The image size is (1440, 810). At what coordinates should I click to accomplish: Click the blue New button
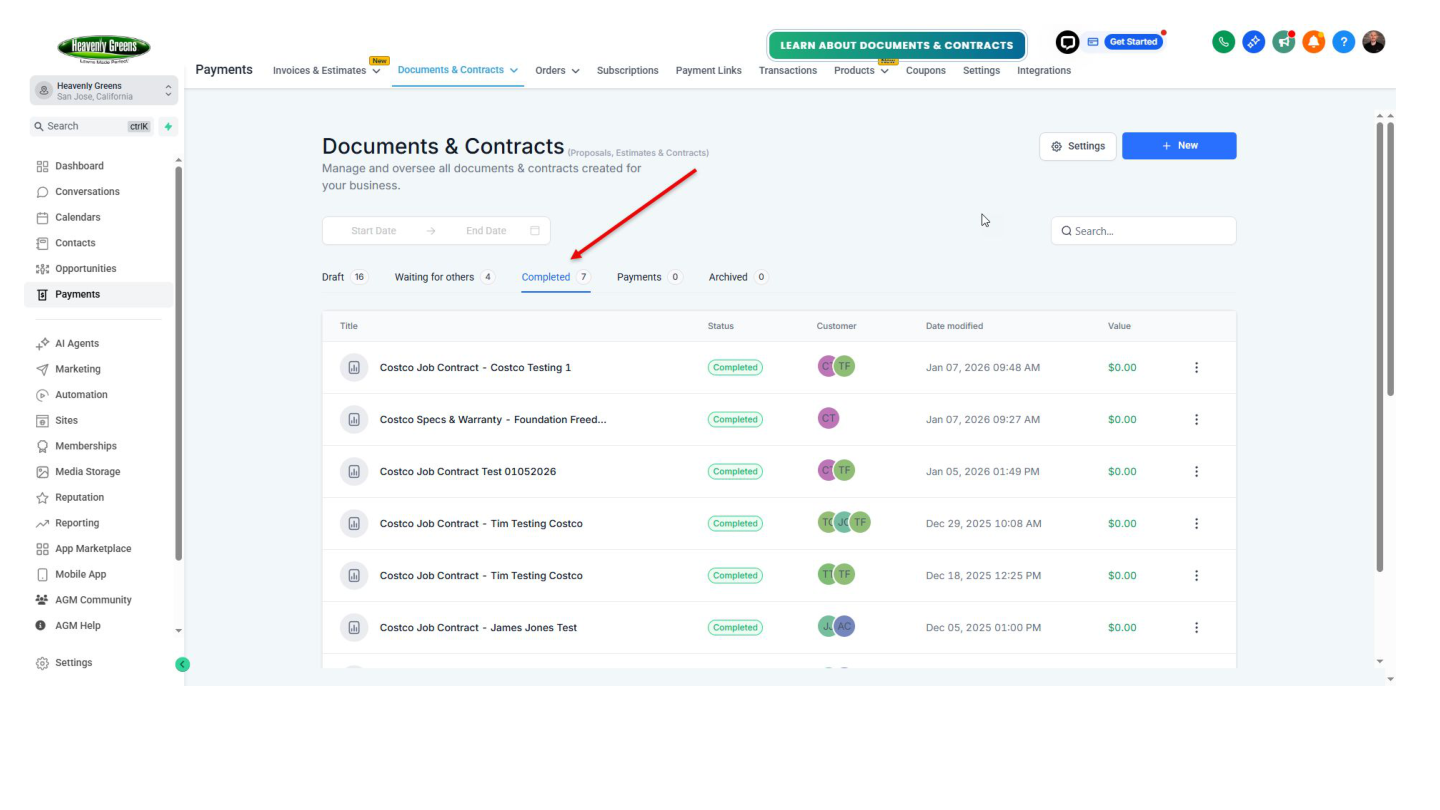[1179, 146]
